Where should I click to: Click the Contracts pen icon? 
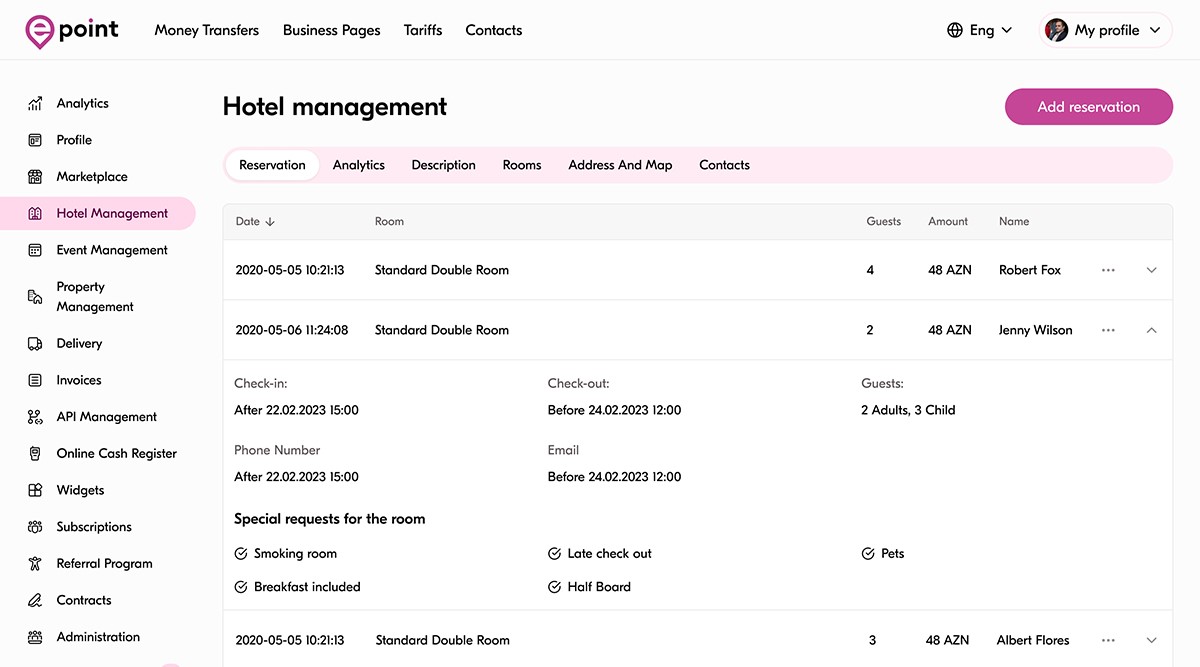click(x=35, y=600)
